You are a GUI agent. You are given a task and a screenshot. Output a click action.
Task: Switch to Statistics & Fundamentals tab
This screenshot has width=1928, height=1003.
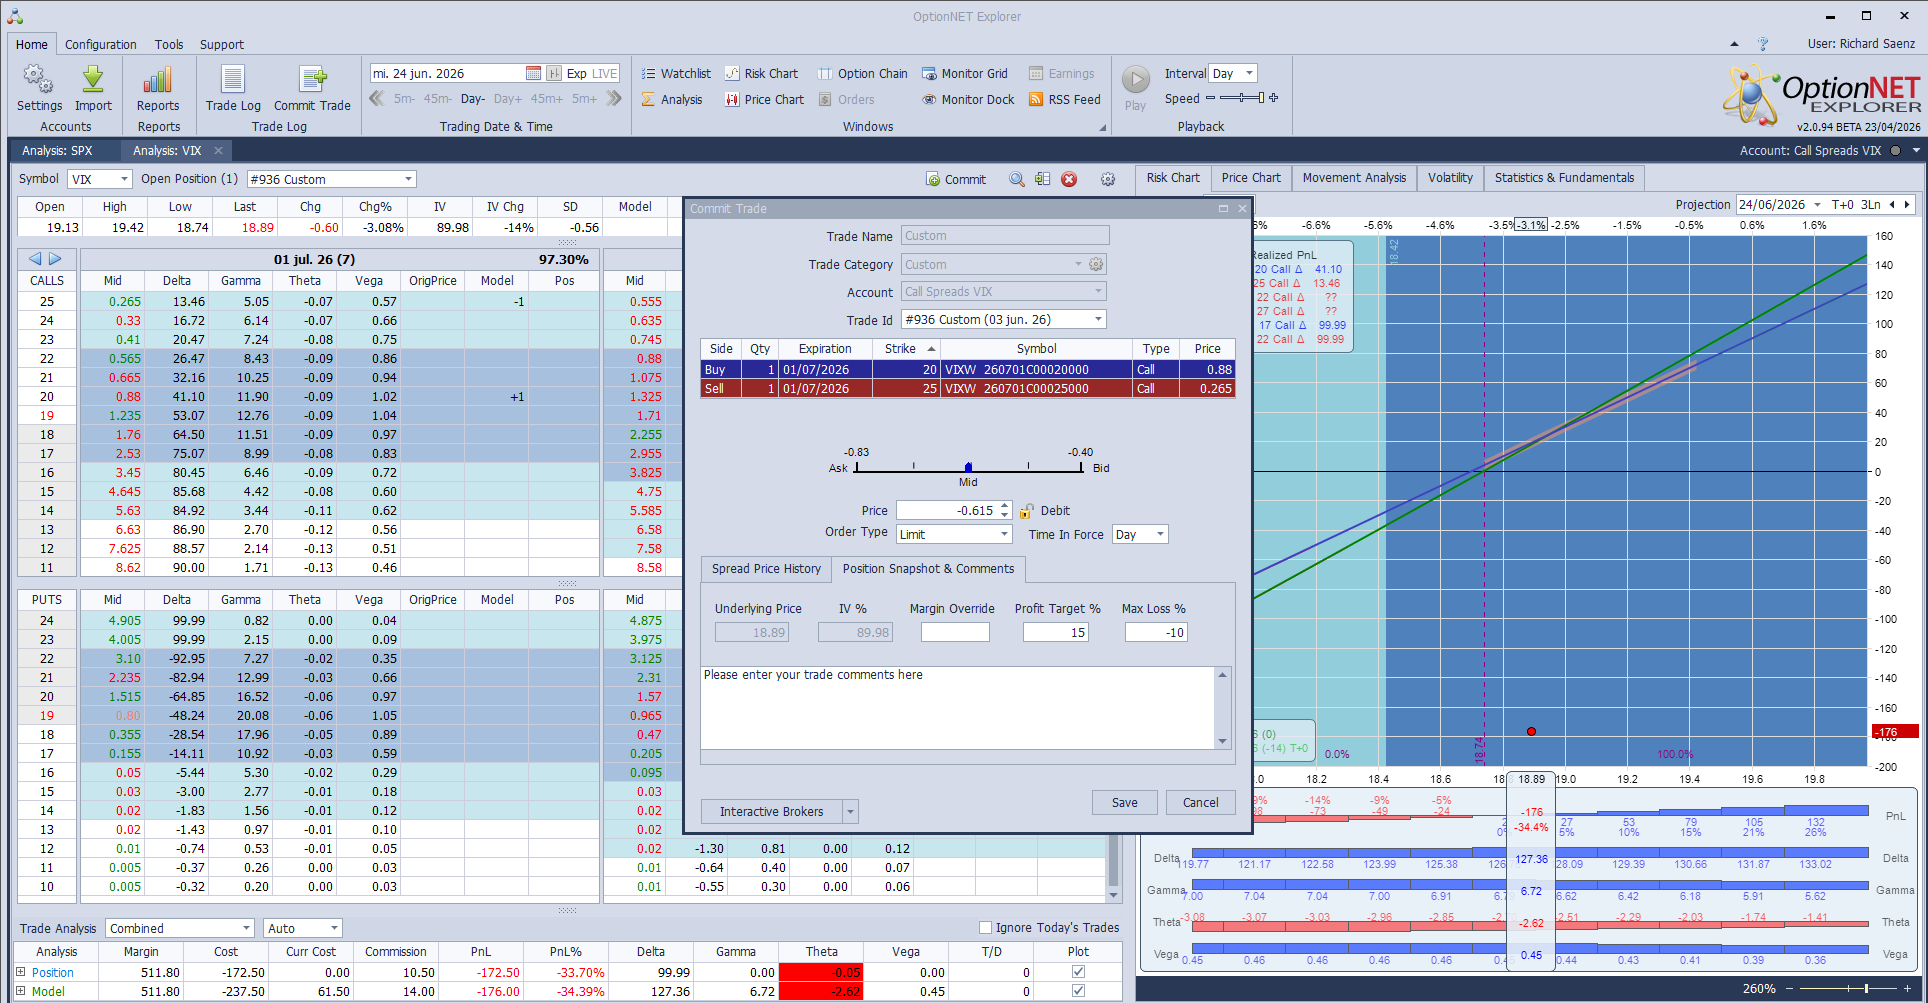click(x=1564, y=177)
